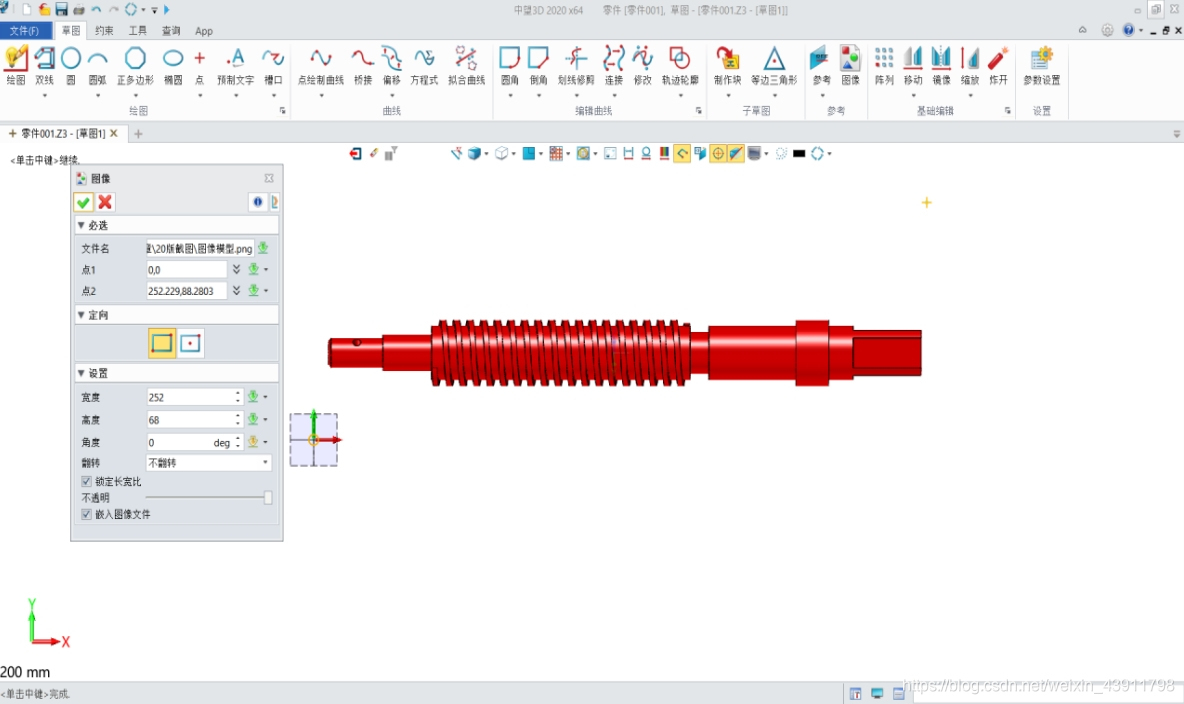
Task: Close the 图像 panel via header X
Action: (x=269, y=178)
